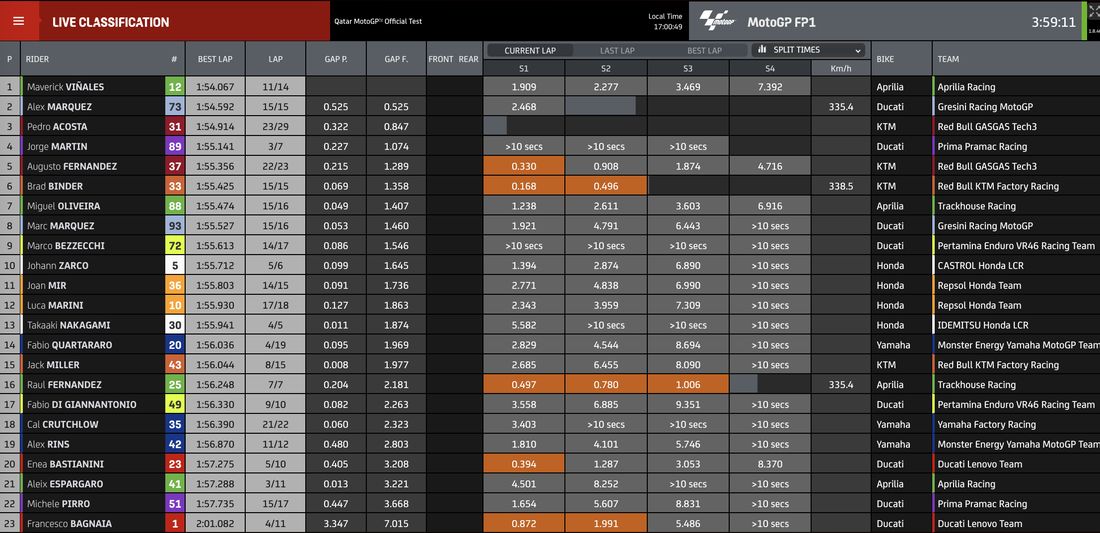Viewport: 1100px width, 533px height.
Task: Click Cal CRUTCHLOW rider name
Action: [62, 424]
